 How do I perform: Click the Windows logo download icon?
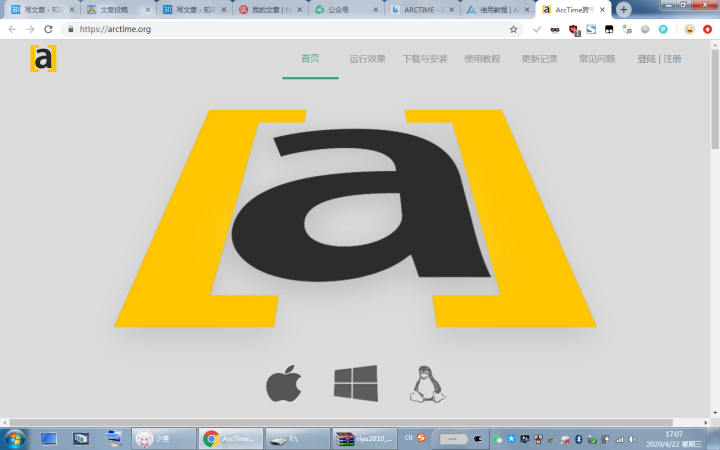point(356,383)
